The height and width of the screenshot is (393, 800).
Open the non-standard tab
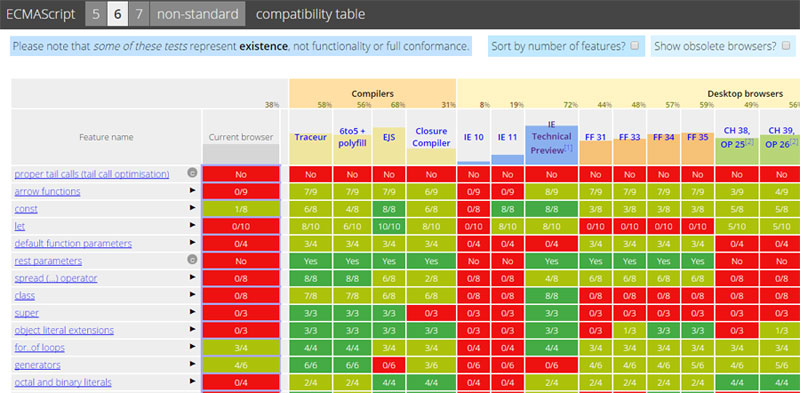197,14
